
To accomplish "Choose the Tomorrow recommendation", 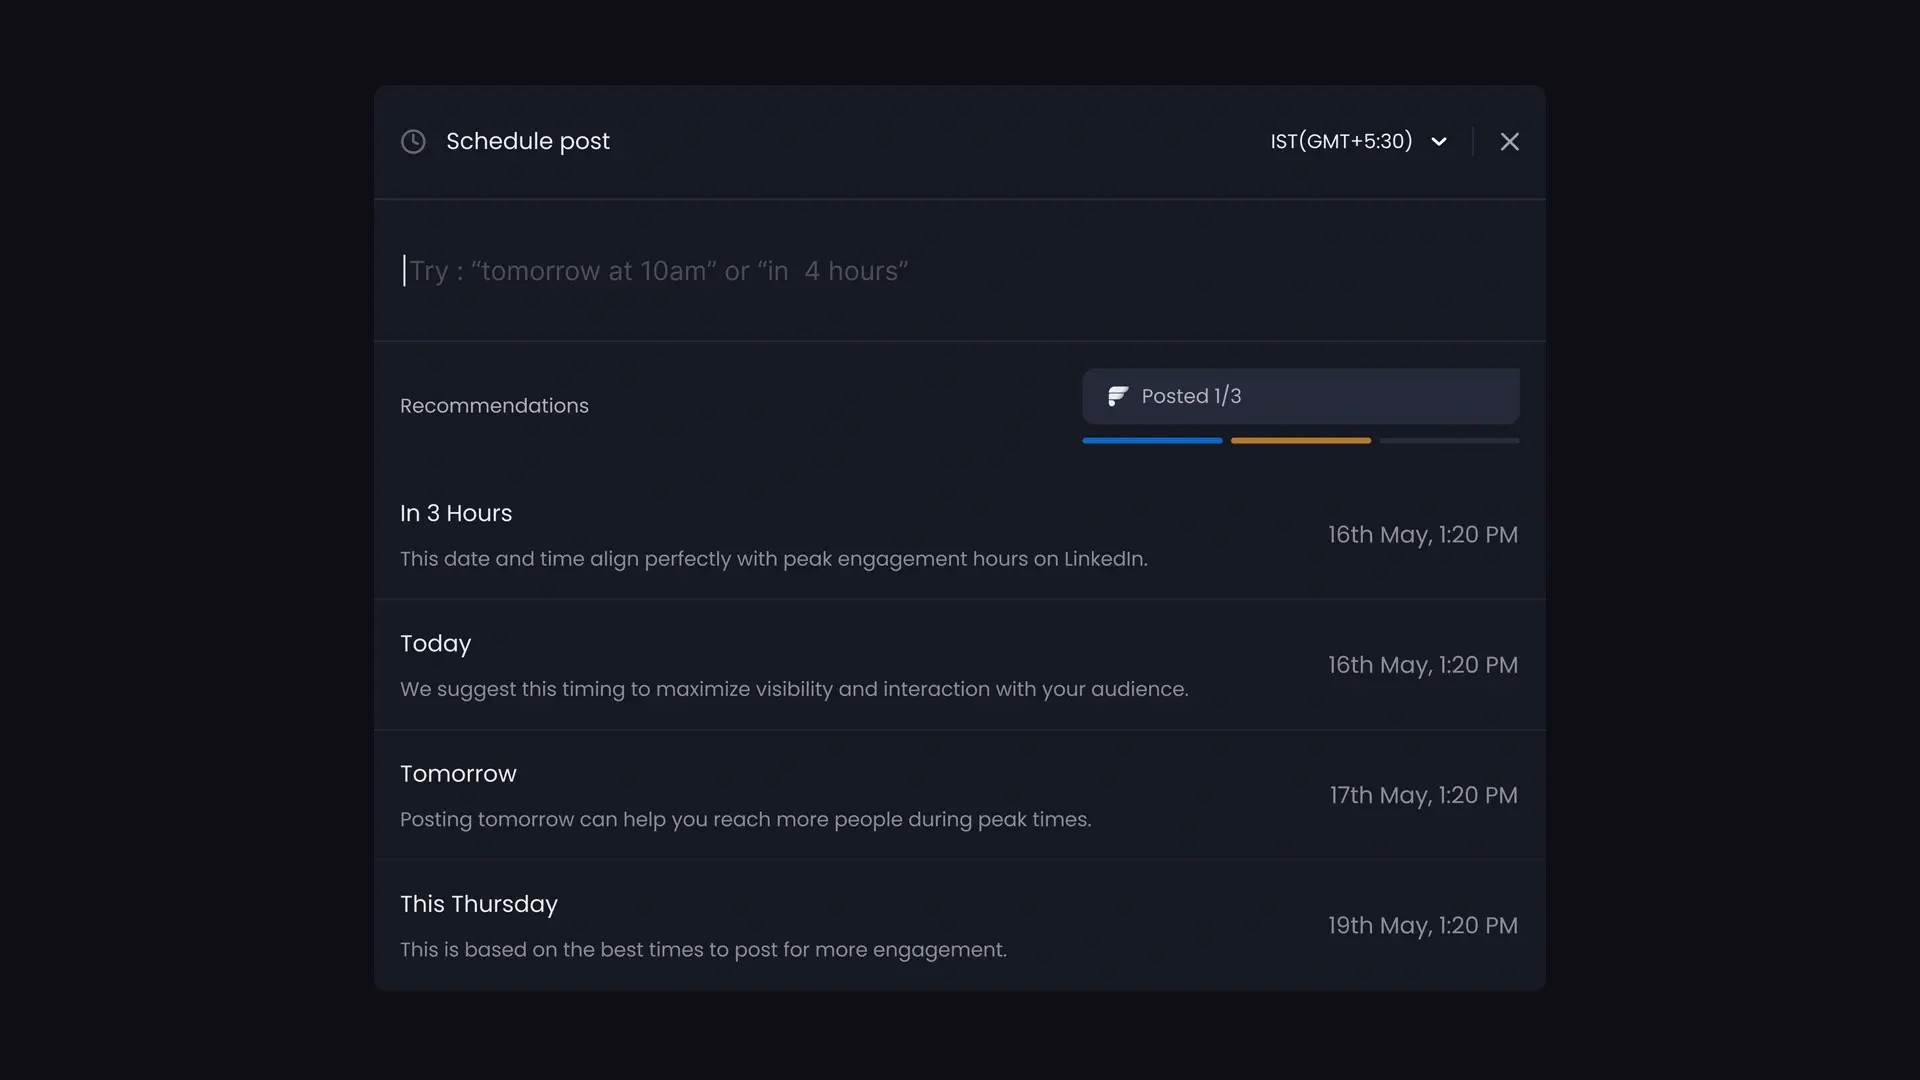I will (458, 774).
